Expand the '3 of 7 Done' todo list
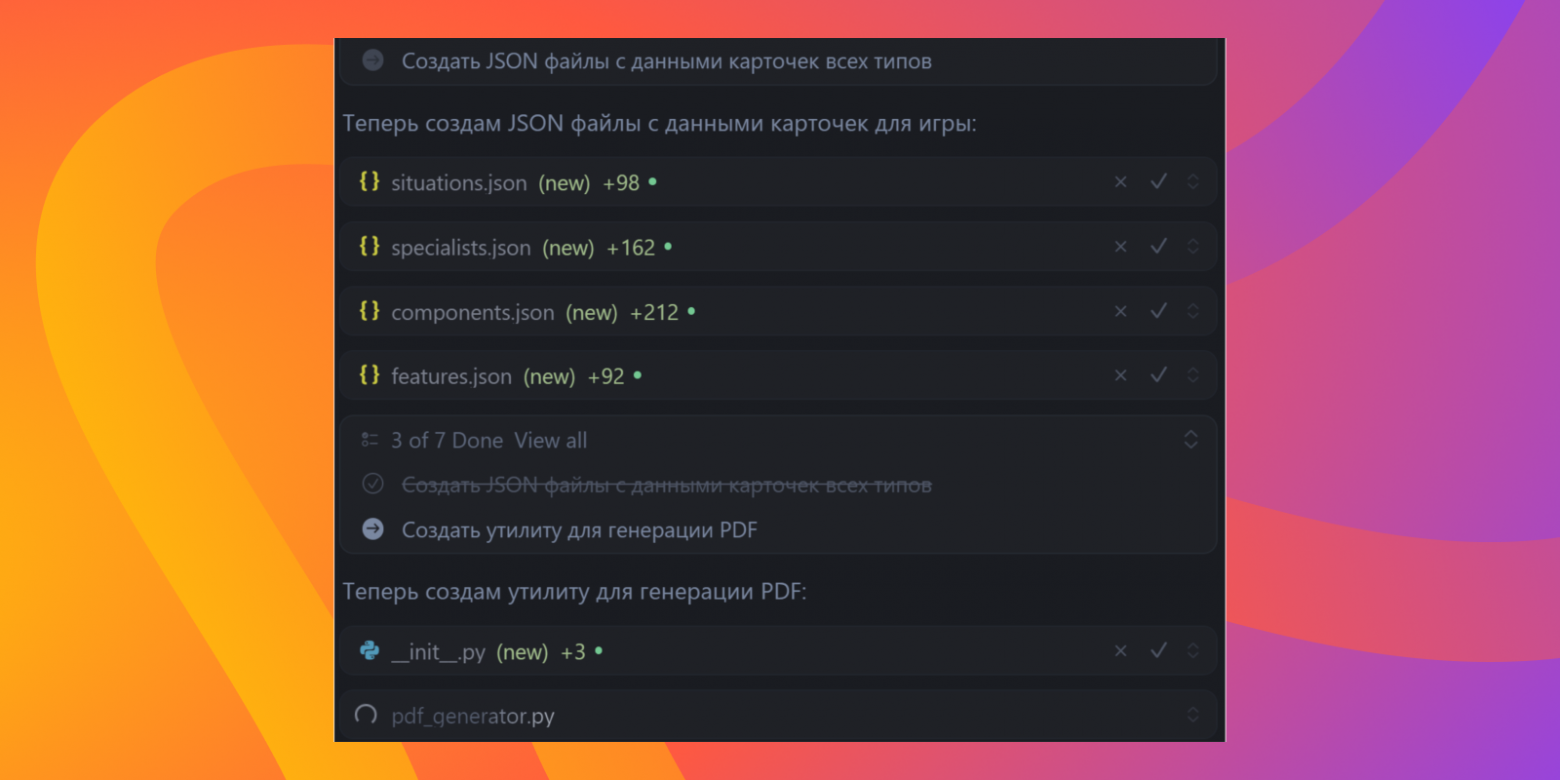 coord(1191,440)
